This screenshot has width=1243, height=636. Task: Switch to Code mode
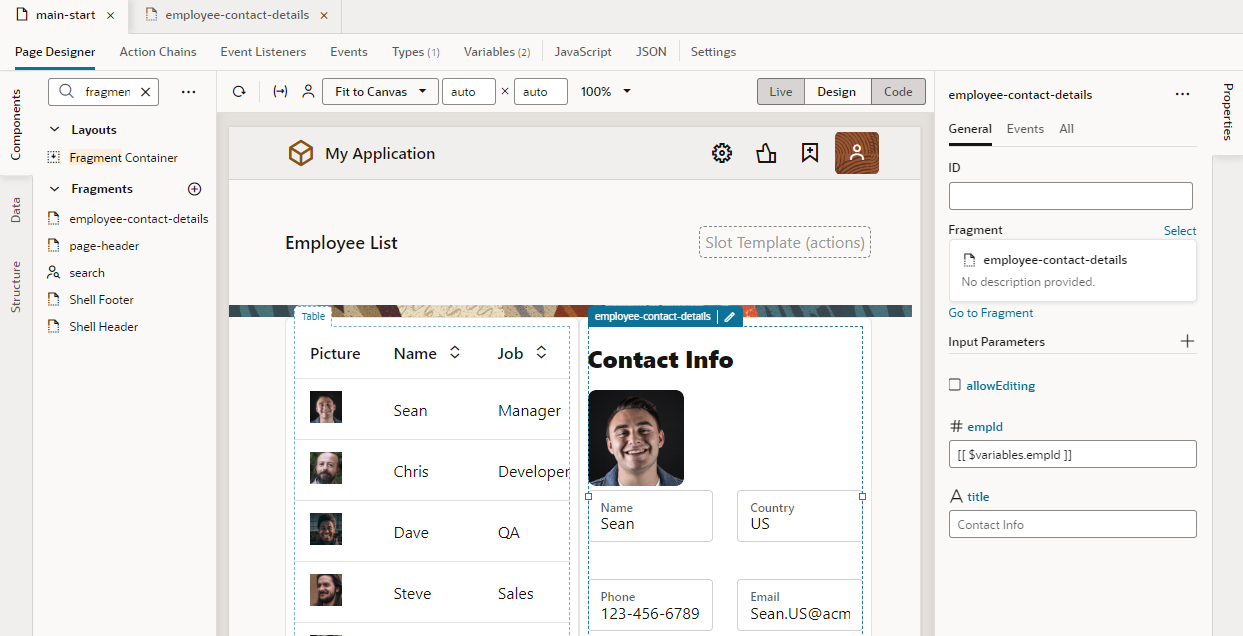(x=898, y=92)
